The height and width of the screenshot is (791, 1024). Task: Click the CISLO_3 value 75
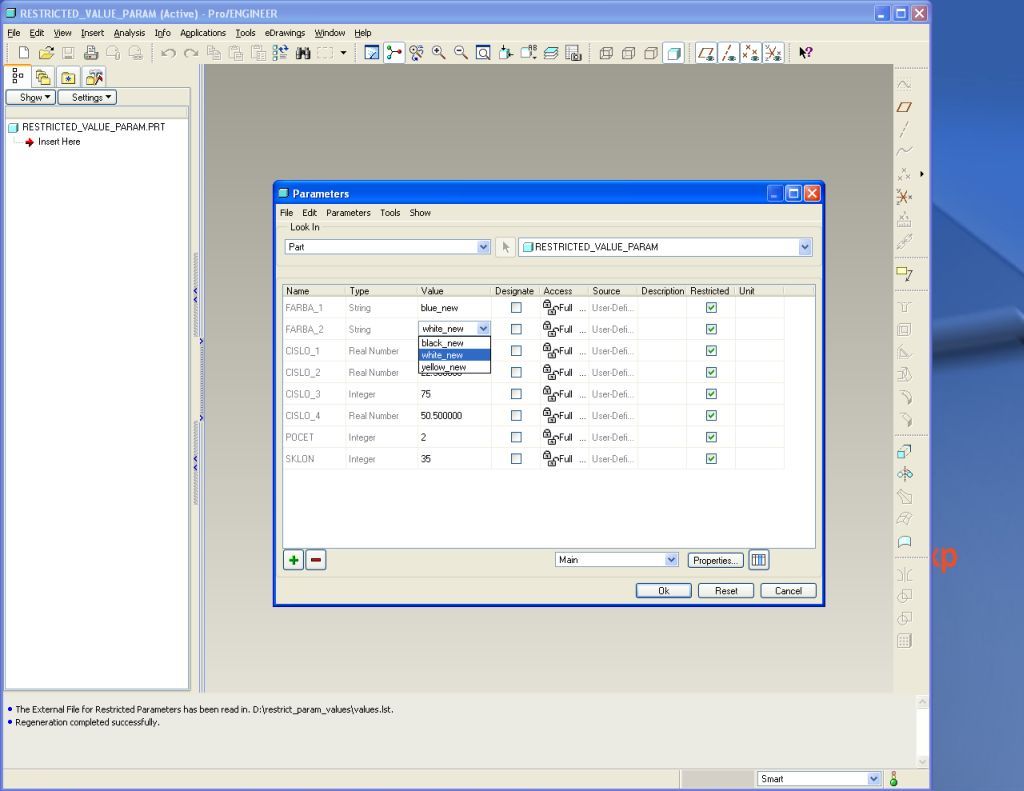click(426, 394)
